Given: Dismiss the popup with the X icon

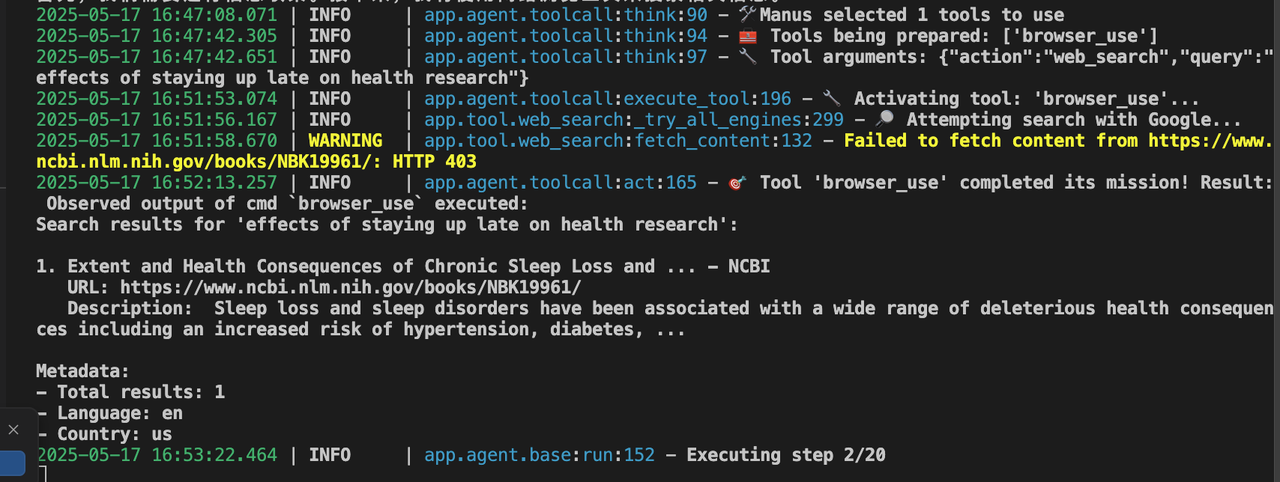Looking at the screenshot, I should pos(13,430).
